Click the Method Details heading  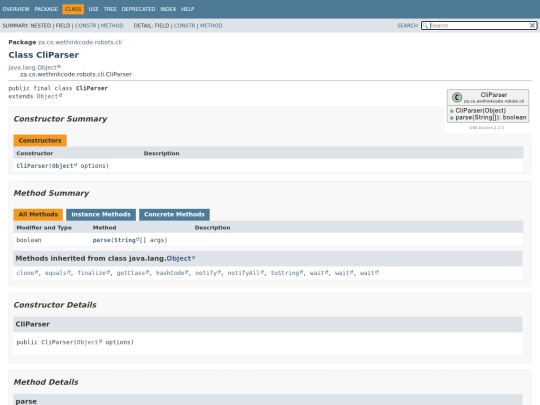(46, 382)
